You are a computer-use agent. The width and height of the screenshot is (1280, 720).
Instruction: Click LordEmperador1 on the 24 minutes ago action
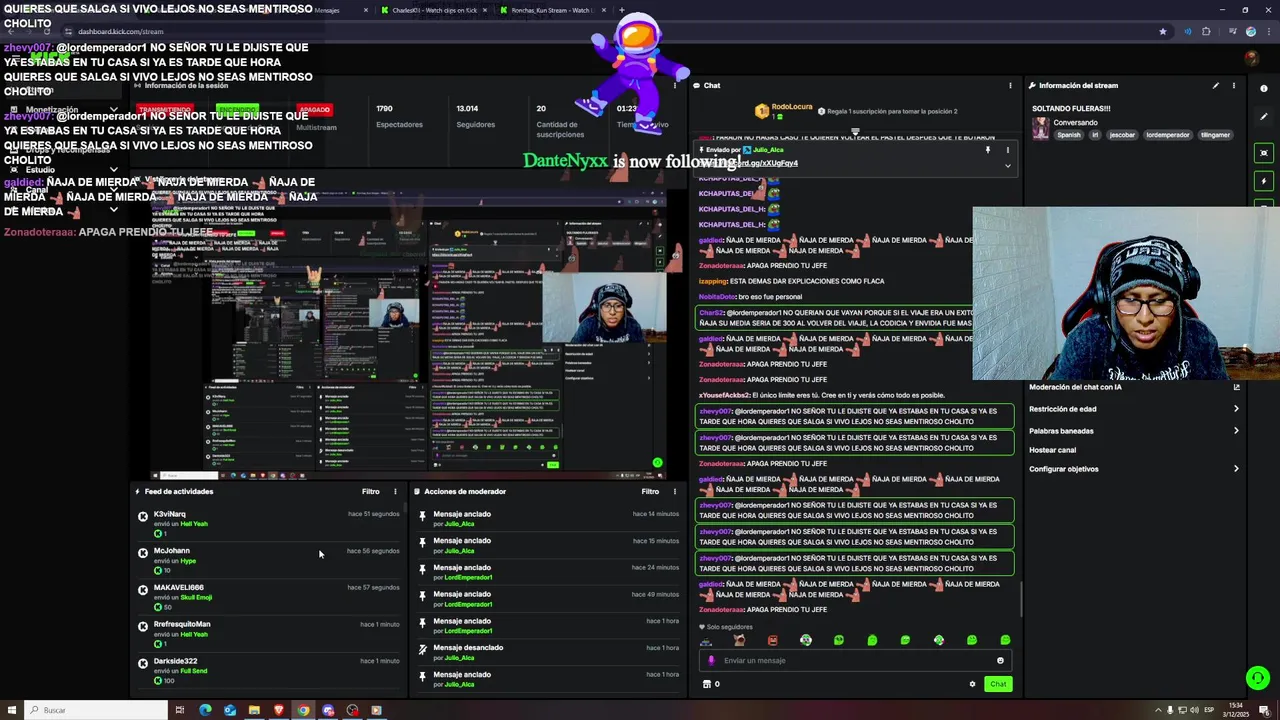click(x=468, y=578)
